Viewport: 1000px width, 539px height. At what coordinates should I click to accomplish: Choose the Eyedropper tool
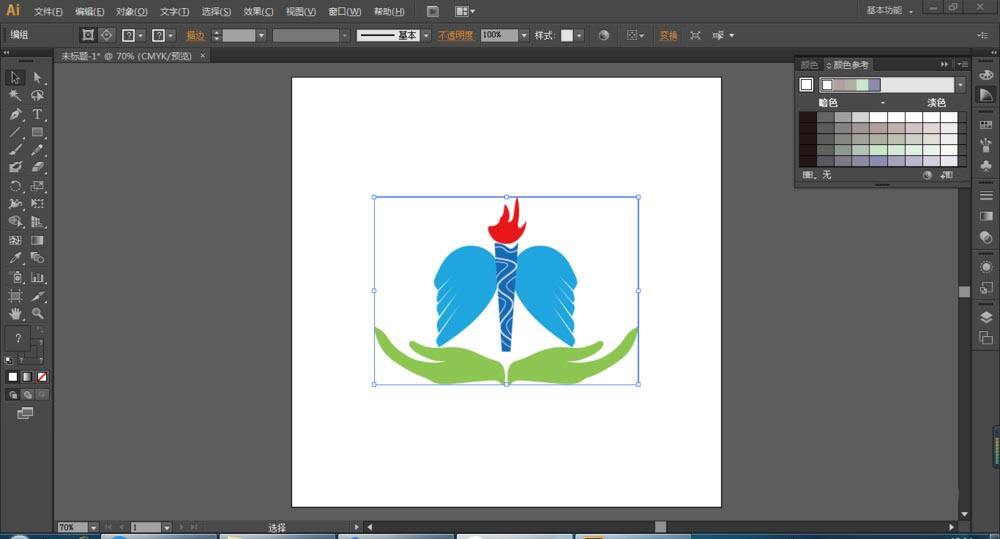[15, 258]
